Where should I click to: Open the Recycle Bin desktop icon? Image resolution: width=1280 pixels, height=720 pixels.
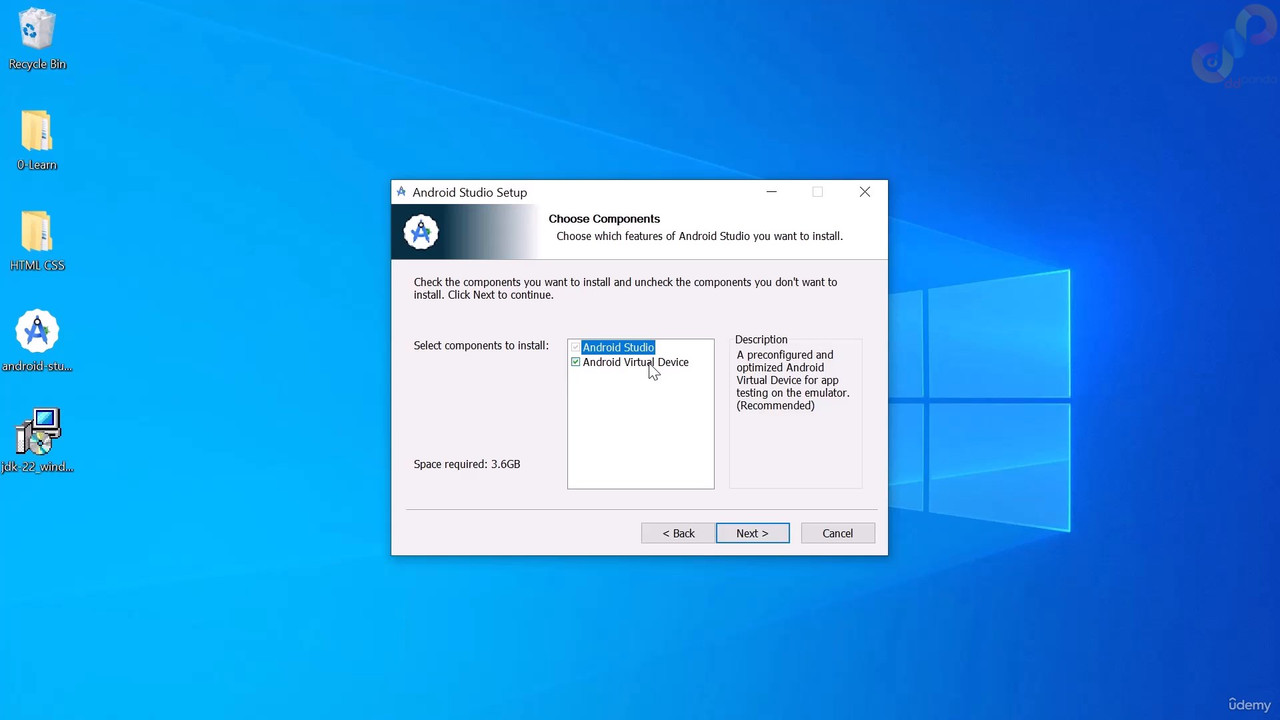[x=37, y=40]
